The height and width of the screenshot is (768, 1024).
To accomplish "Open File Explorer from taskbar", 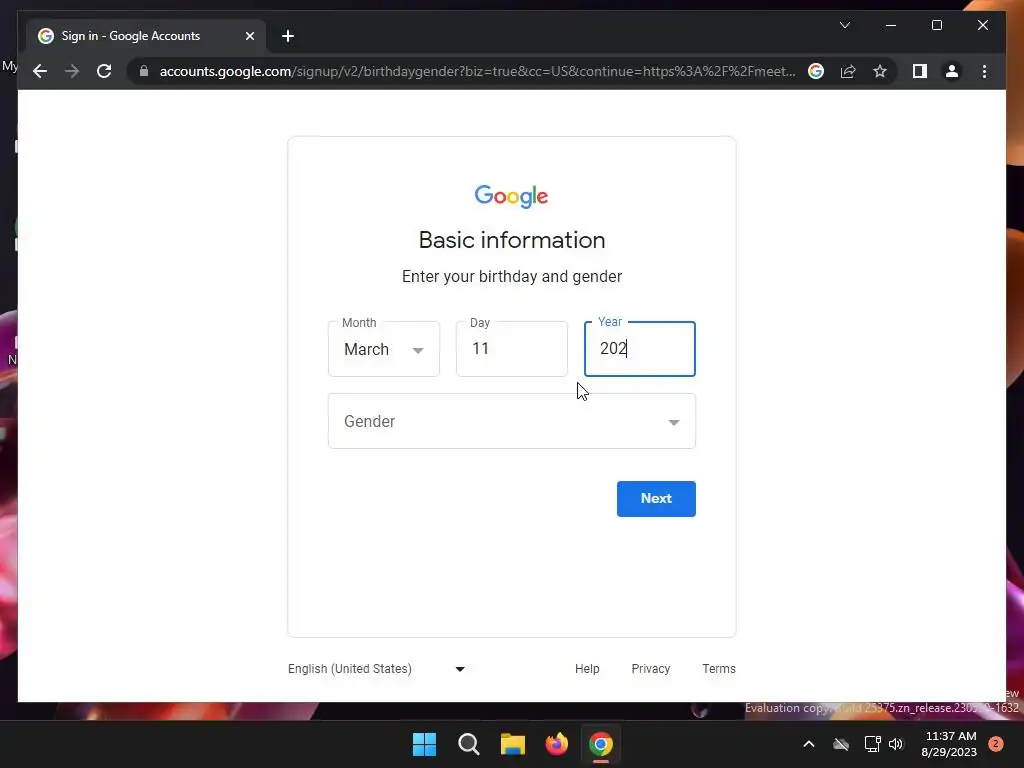I will pos(513,744).
